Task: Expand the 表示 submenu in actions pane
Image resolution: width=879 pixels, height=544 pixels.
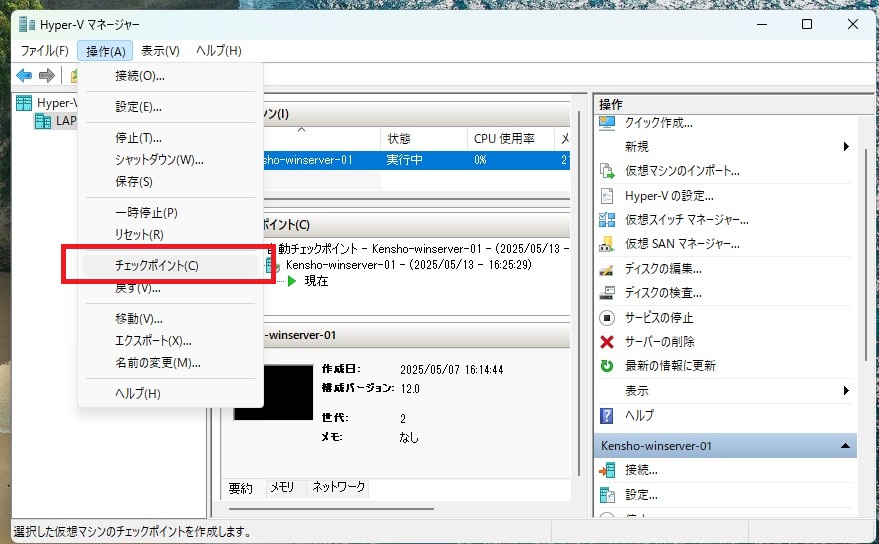Action: click(846, 390)
